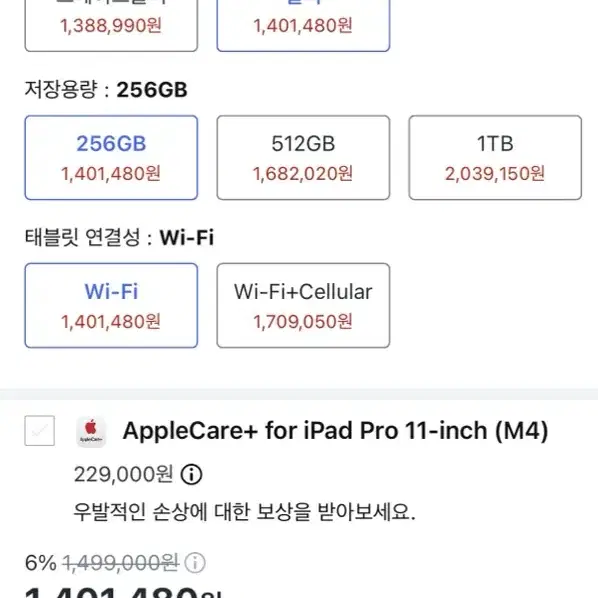Select the top color option priced 1,401,480원

coord(303,26)
